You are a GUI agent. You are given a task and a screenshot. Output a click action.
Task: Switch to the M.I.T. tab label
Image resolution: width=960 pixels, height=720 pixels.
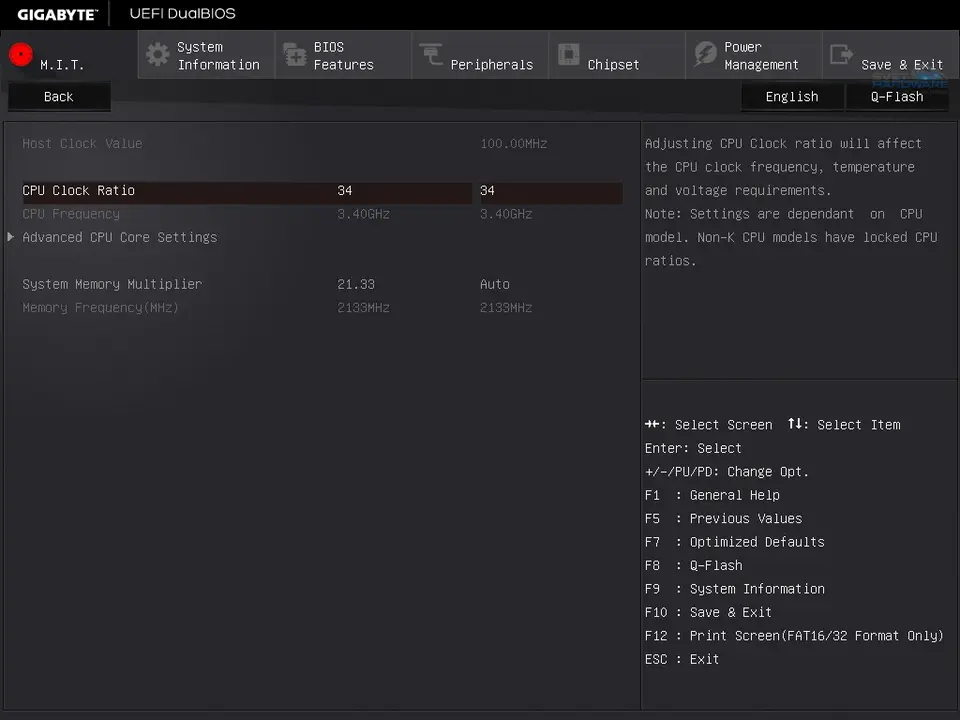[x=62, y=65]
